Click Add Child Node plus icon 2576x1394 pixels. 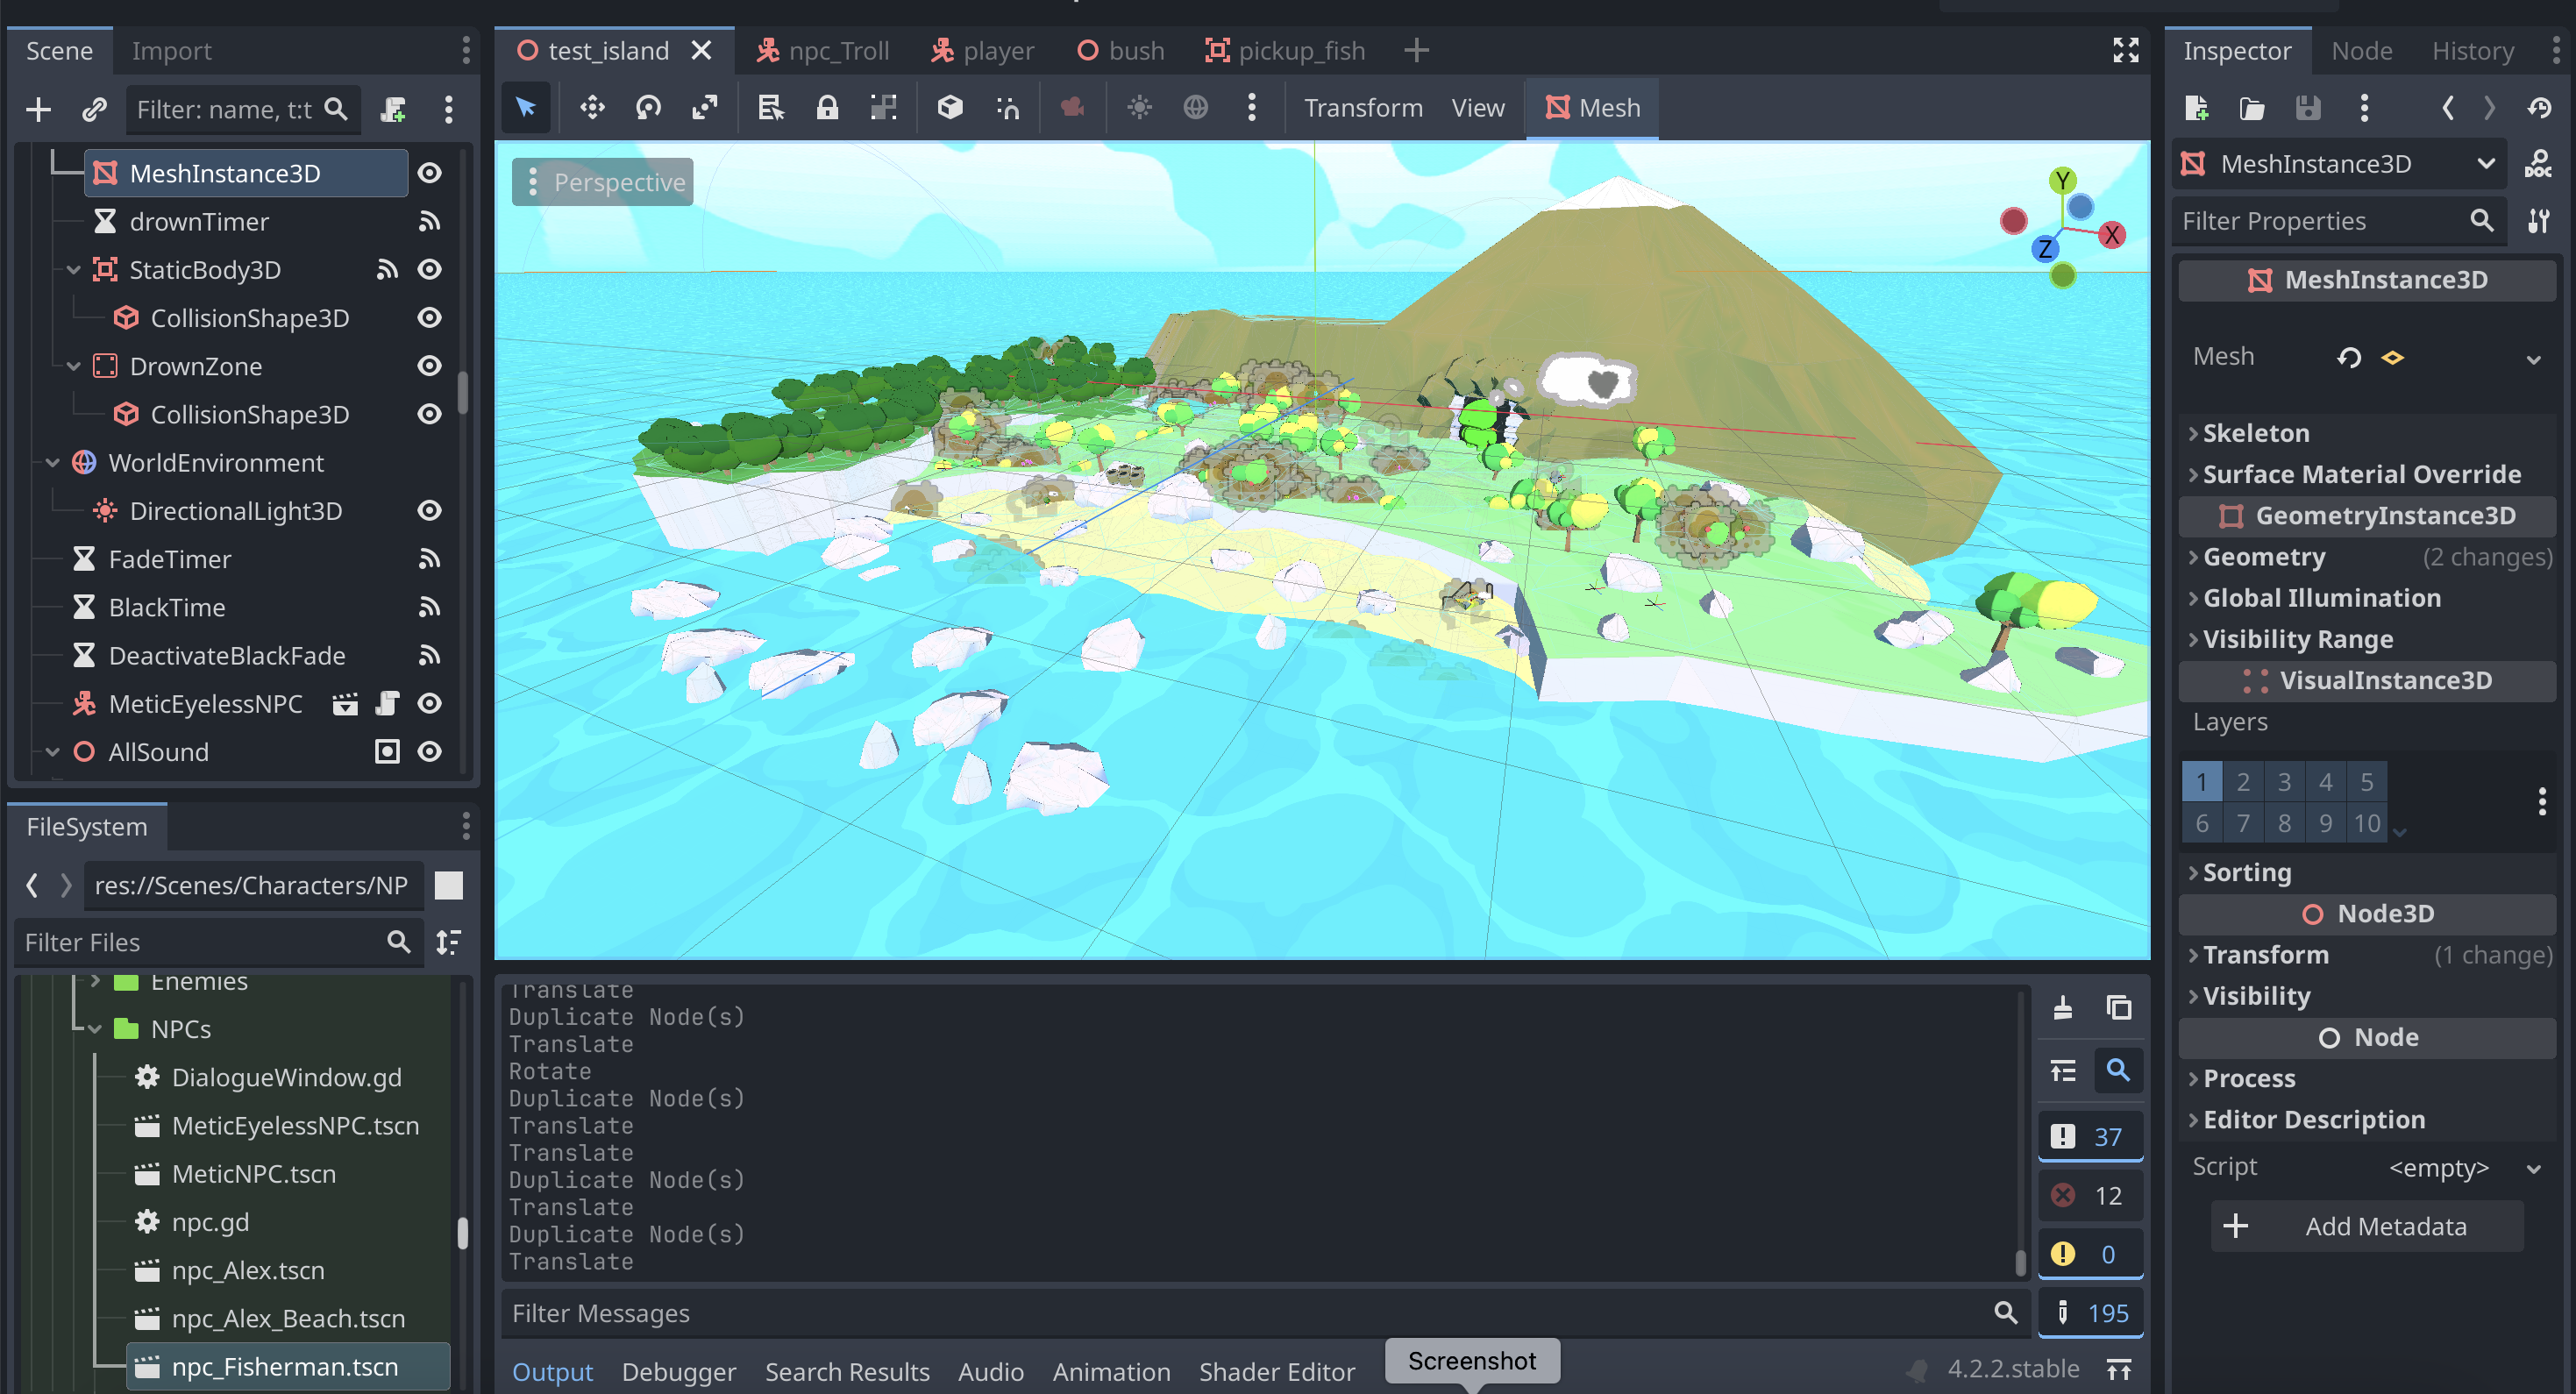click(38, 109)
